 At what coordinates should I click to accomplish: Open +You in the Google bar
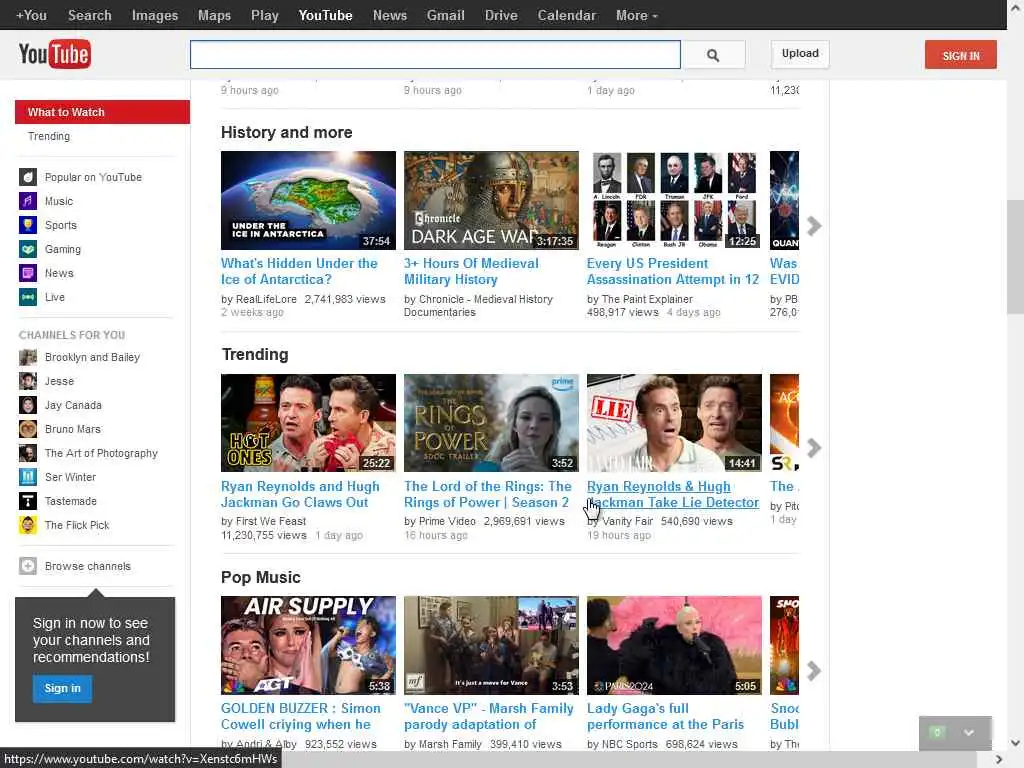point(31,15)
